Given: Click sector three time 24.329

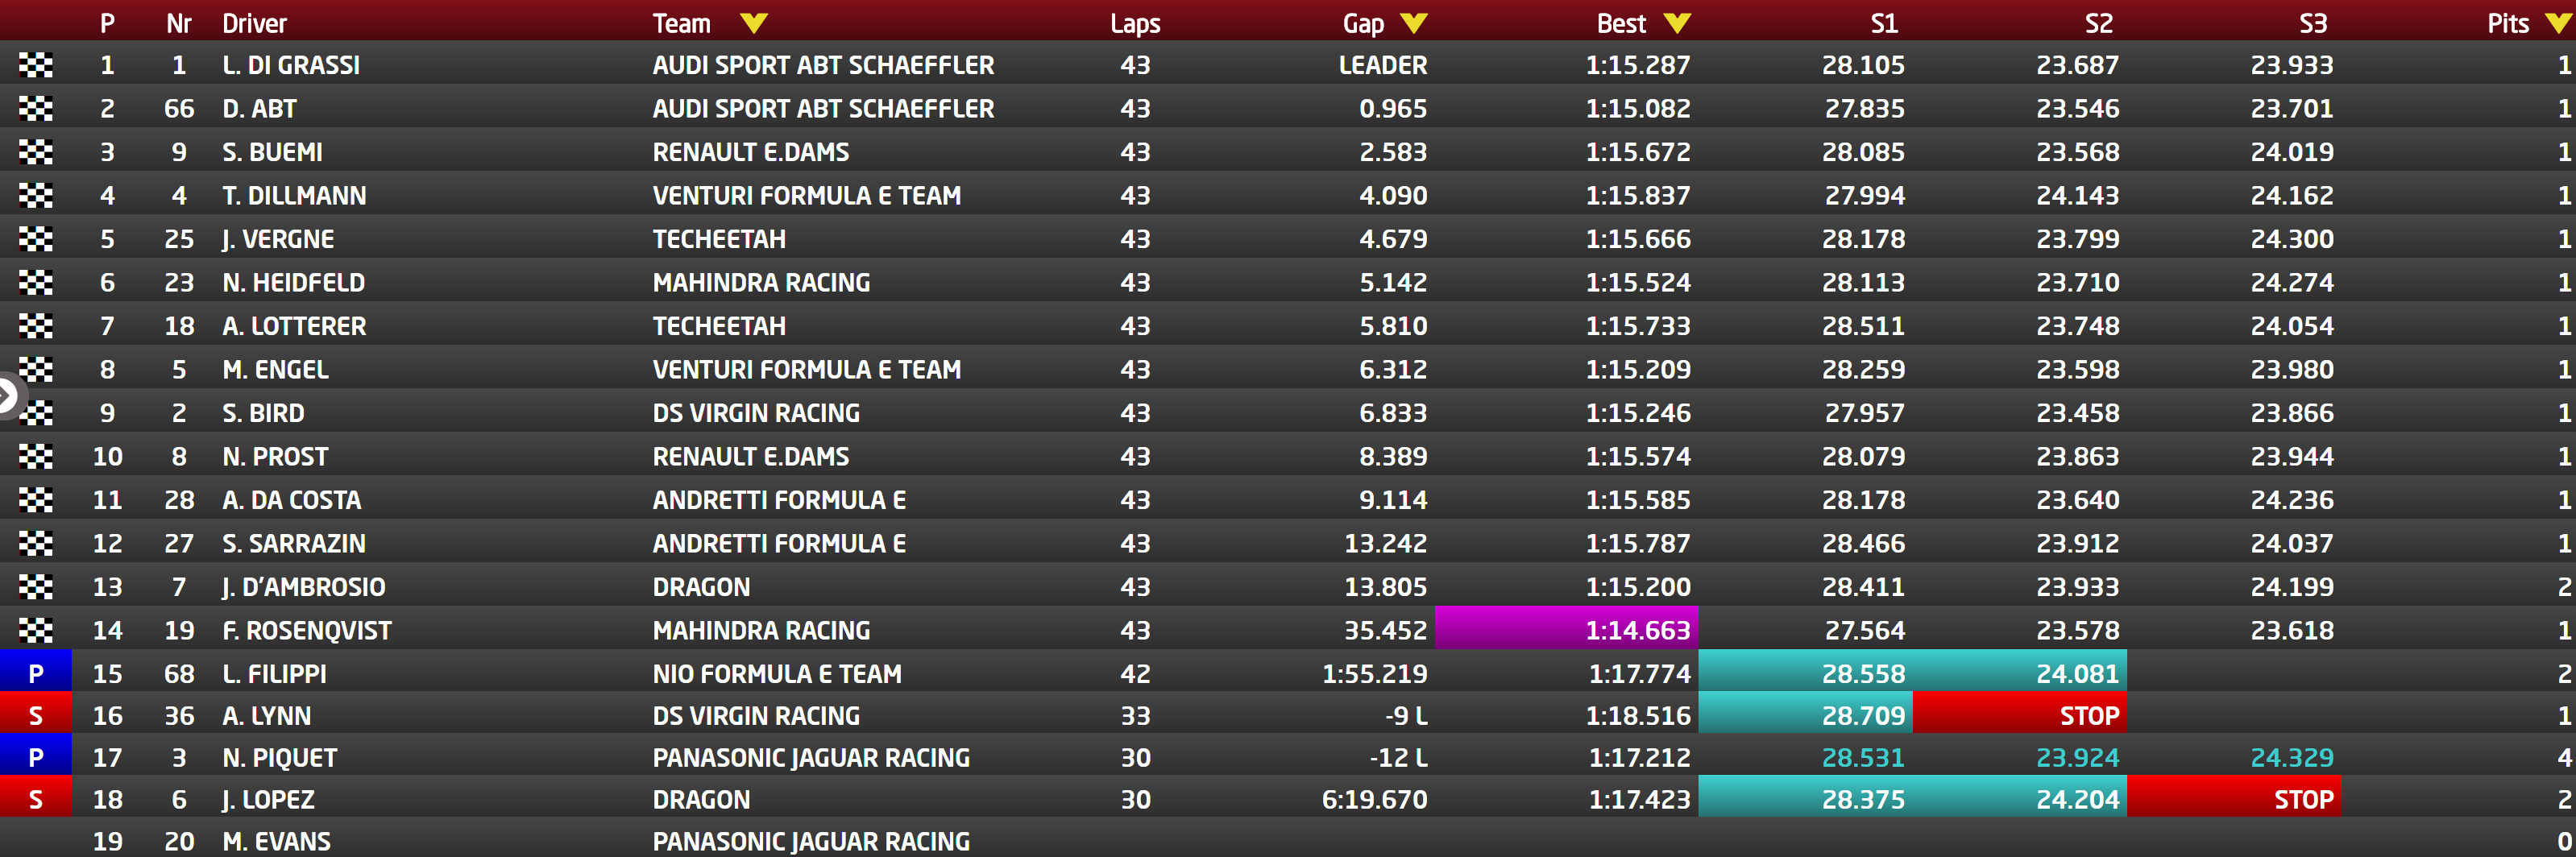Looking at the screenshot, I should [x=2292, y=757].
